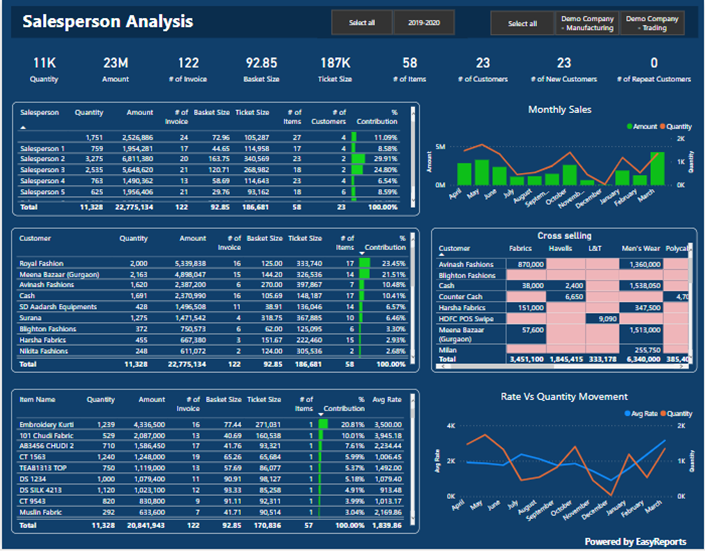
Task: Click Avinash Fashions in customer table
Action: (x=46, y=285)
